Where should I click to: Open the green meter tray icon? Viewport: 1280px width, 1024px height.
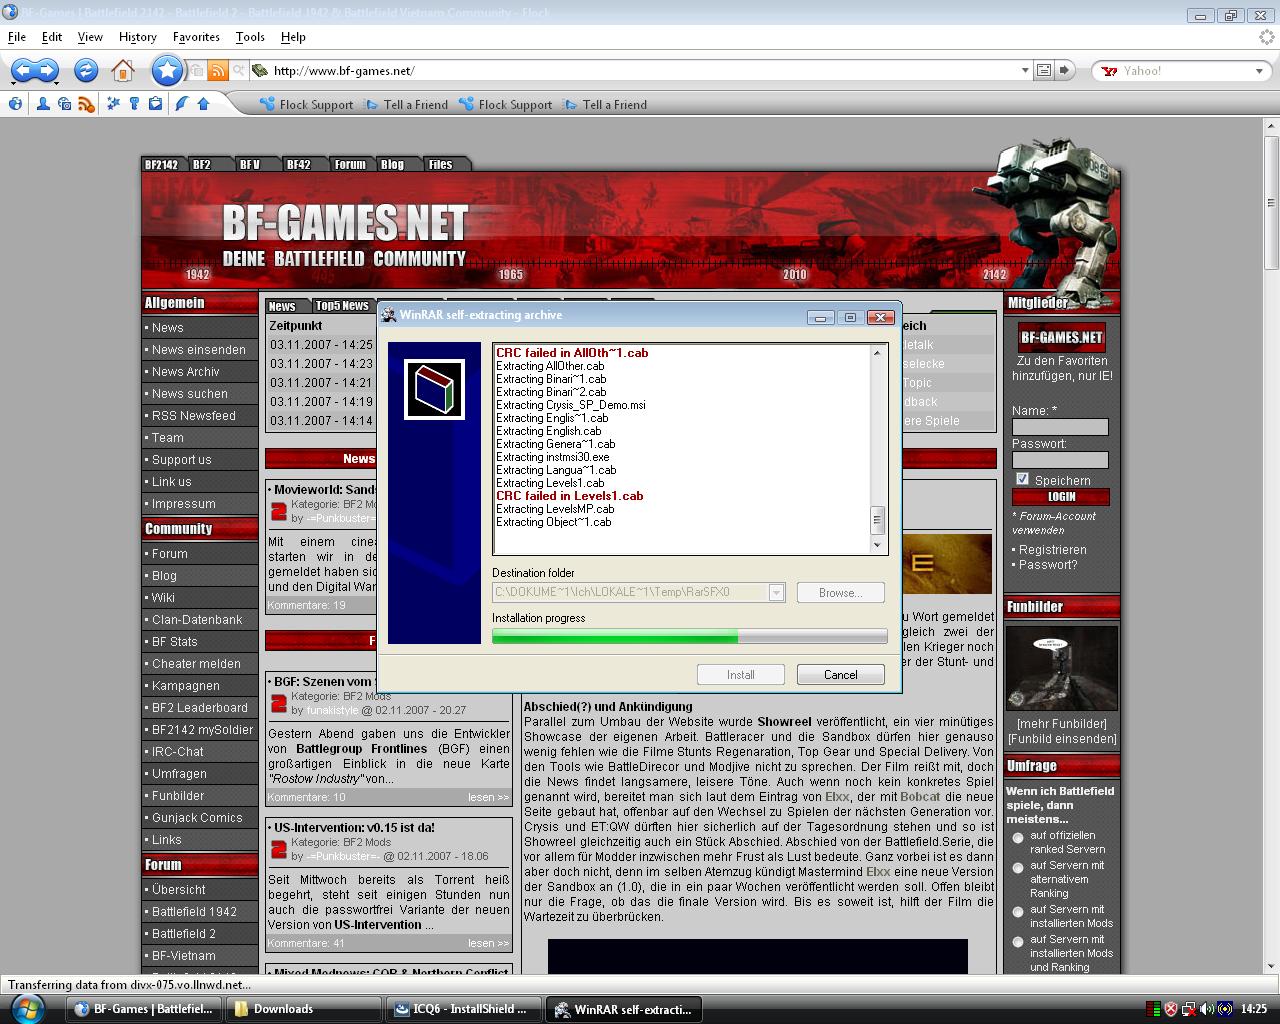[1153, 1009]
